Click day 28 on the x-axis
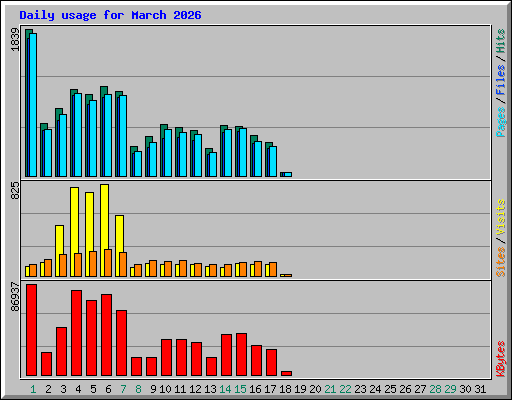The width and height of the screenshot is (512, 400). 435,389
